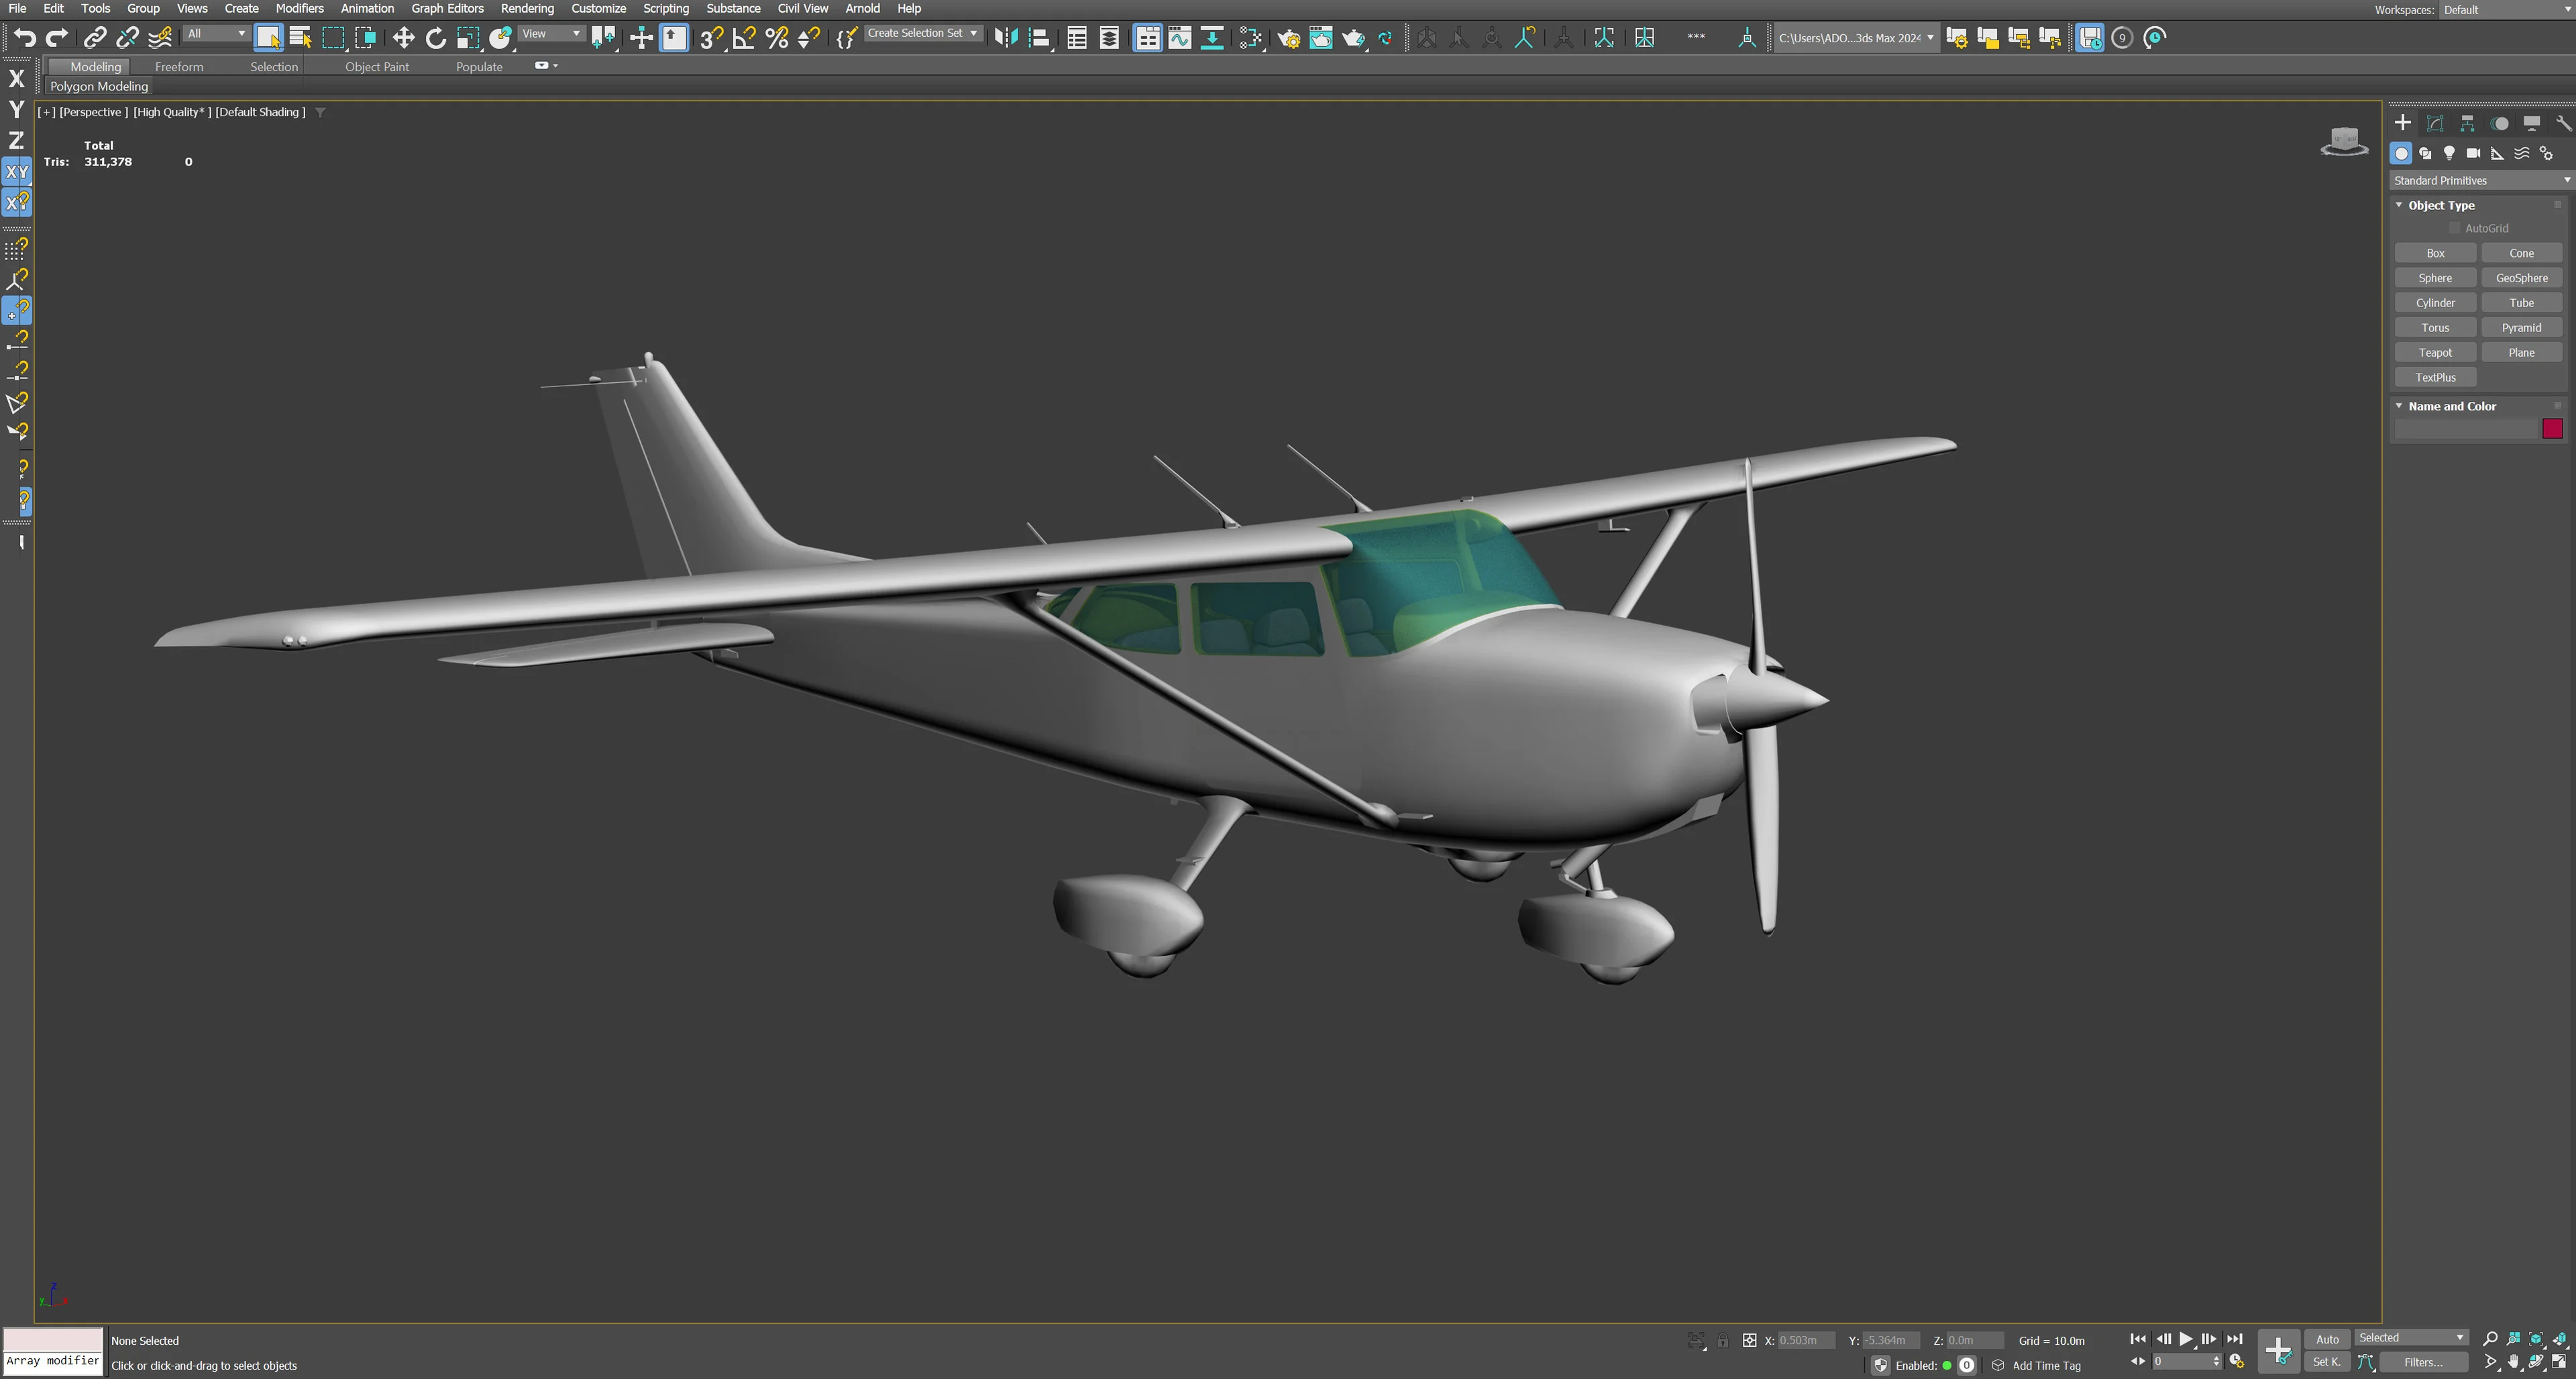Open the Graph Editors menu

click(447, 8)
